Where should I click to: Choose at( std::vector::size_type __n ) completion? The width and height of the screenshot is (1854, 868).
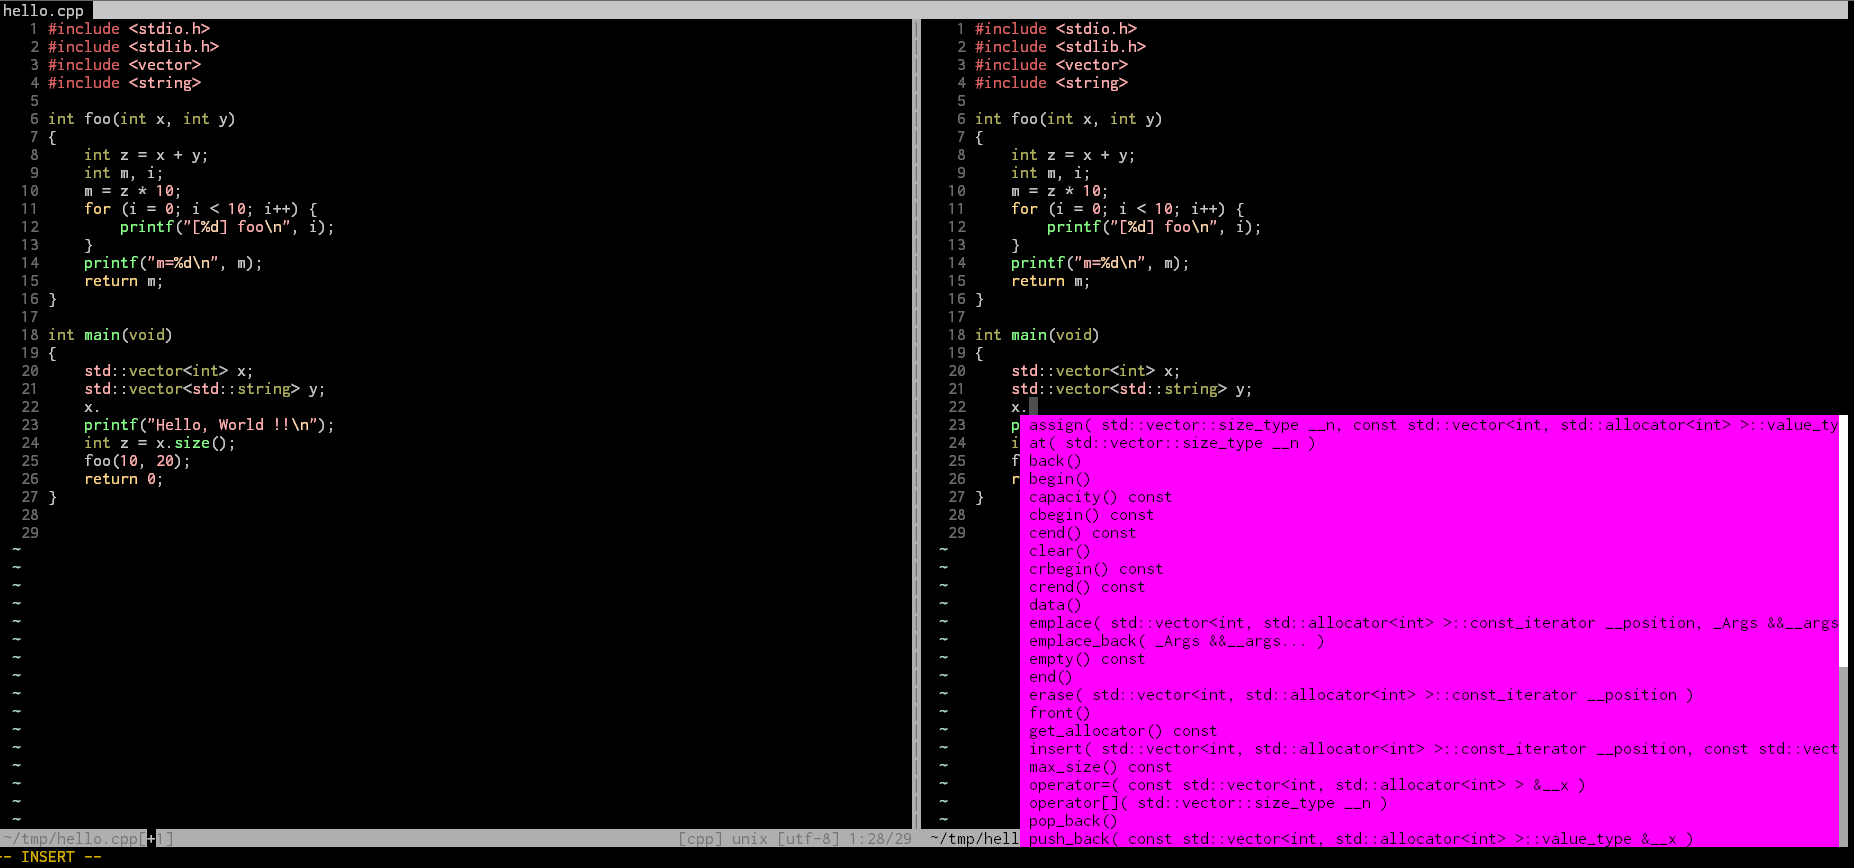tap(1429, 443)
